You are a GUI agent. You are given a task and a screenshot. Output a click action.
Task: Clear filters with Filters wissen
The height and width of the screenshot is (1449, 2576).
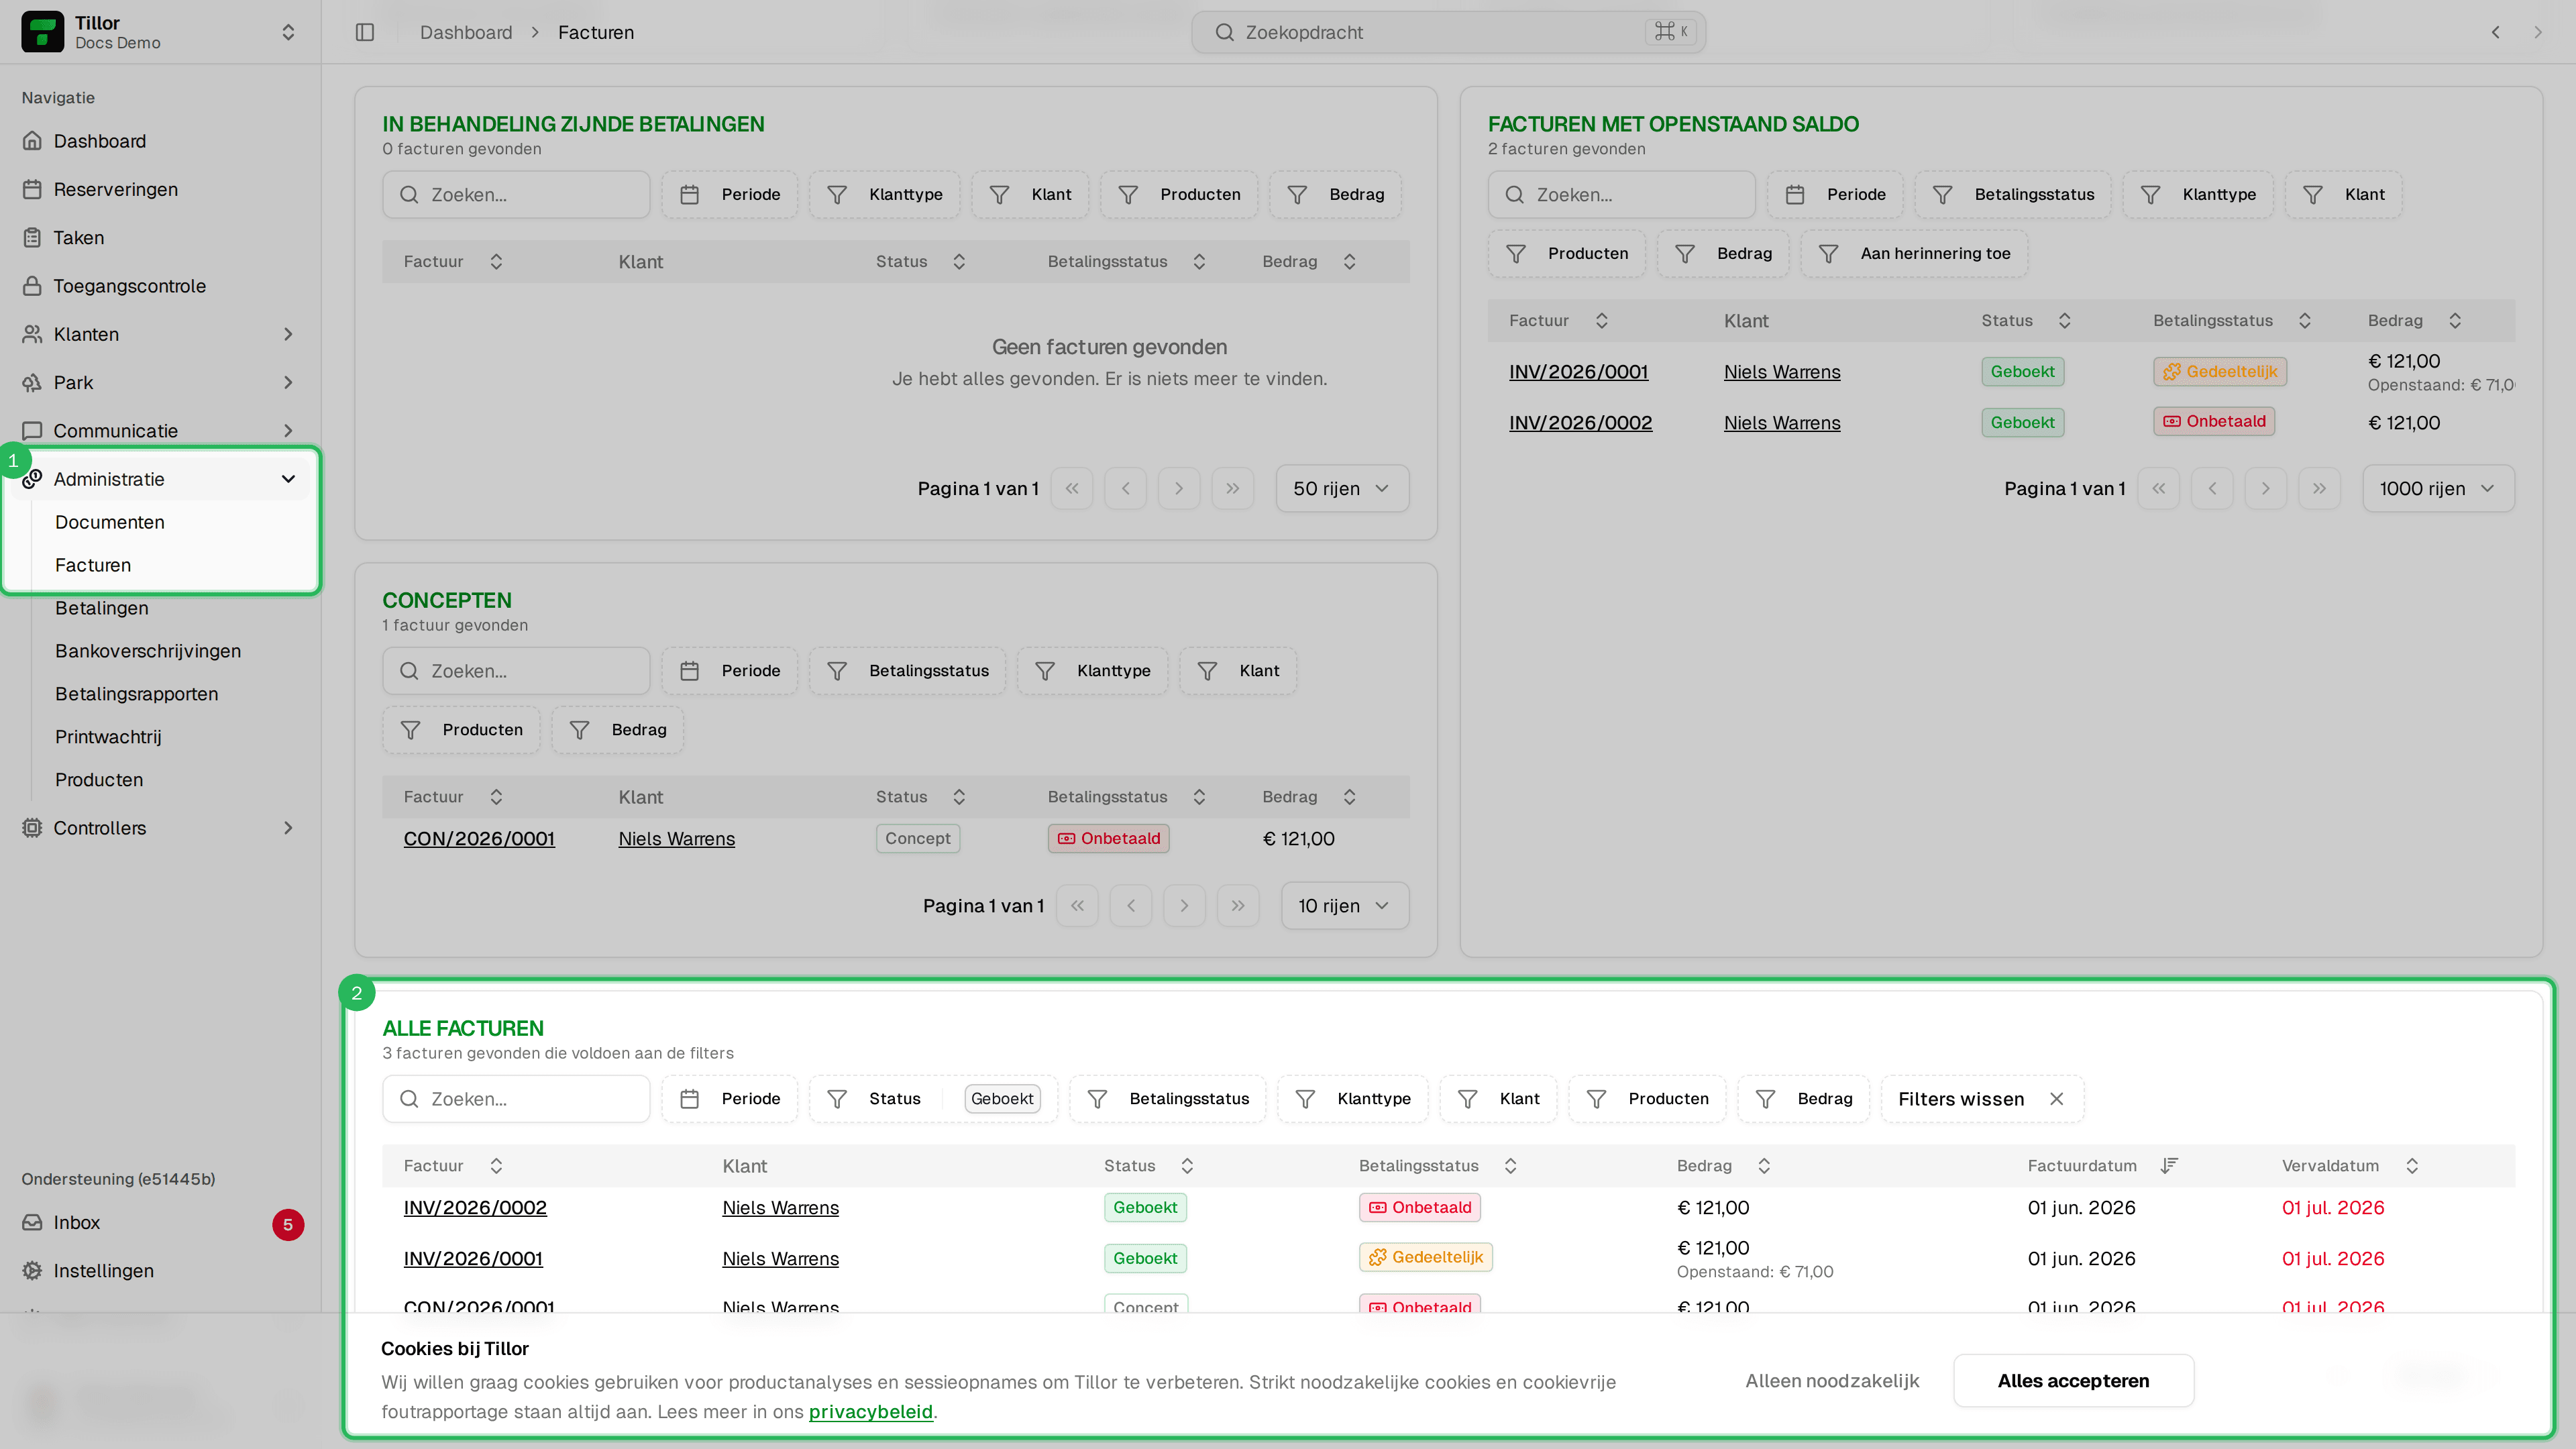[x=1981, y=1098]
